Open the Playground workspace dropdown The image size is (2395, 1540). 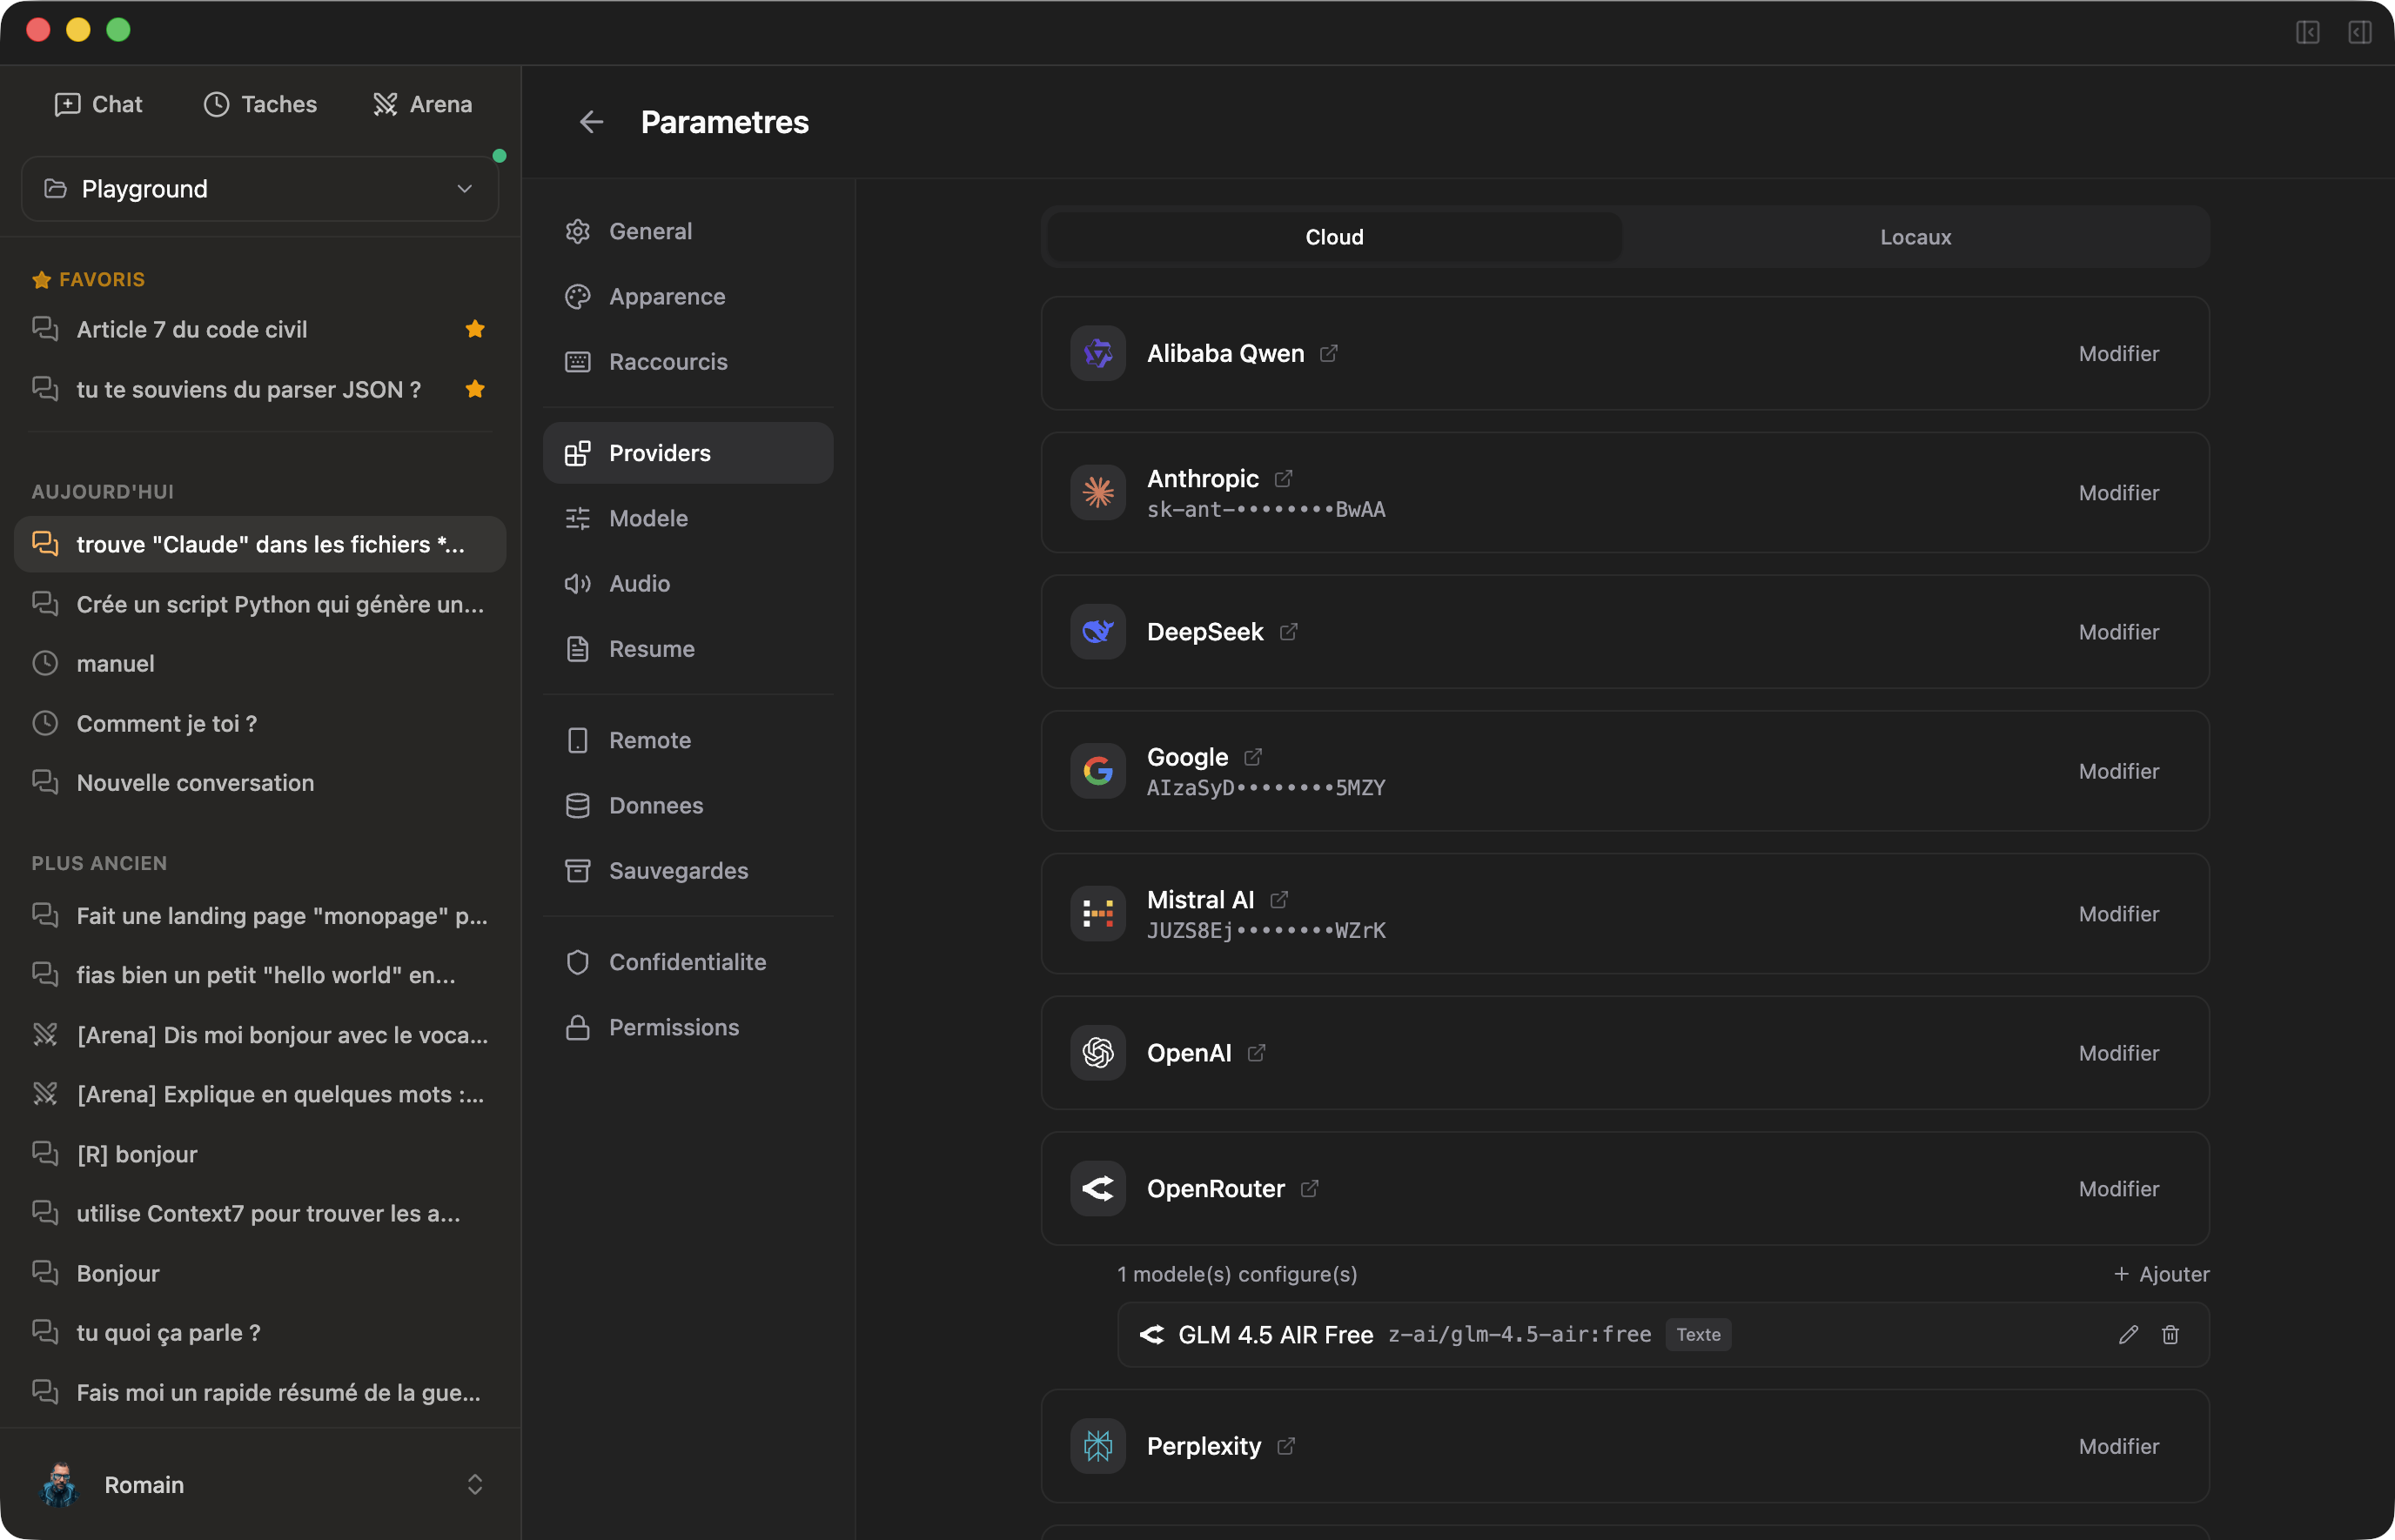pyautogui.click(x=260, y=188)
